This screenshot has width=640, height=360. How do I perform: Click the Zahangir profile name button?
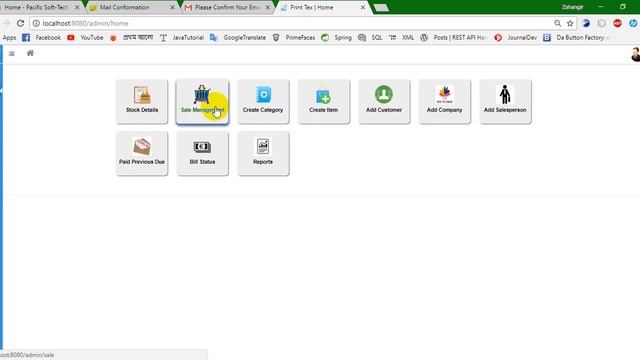pos(573,7)
